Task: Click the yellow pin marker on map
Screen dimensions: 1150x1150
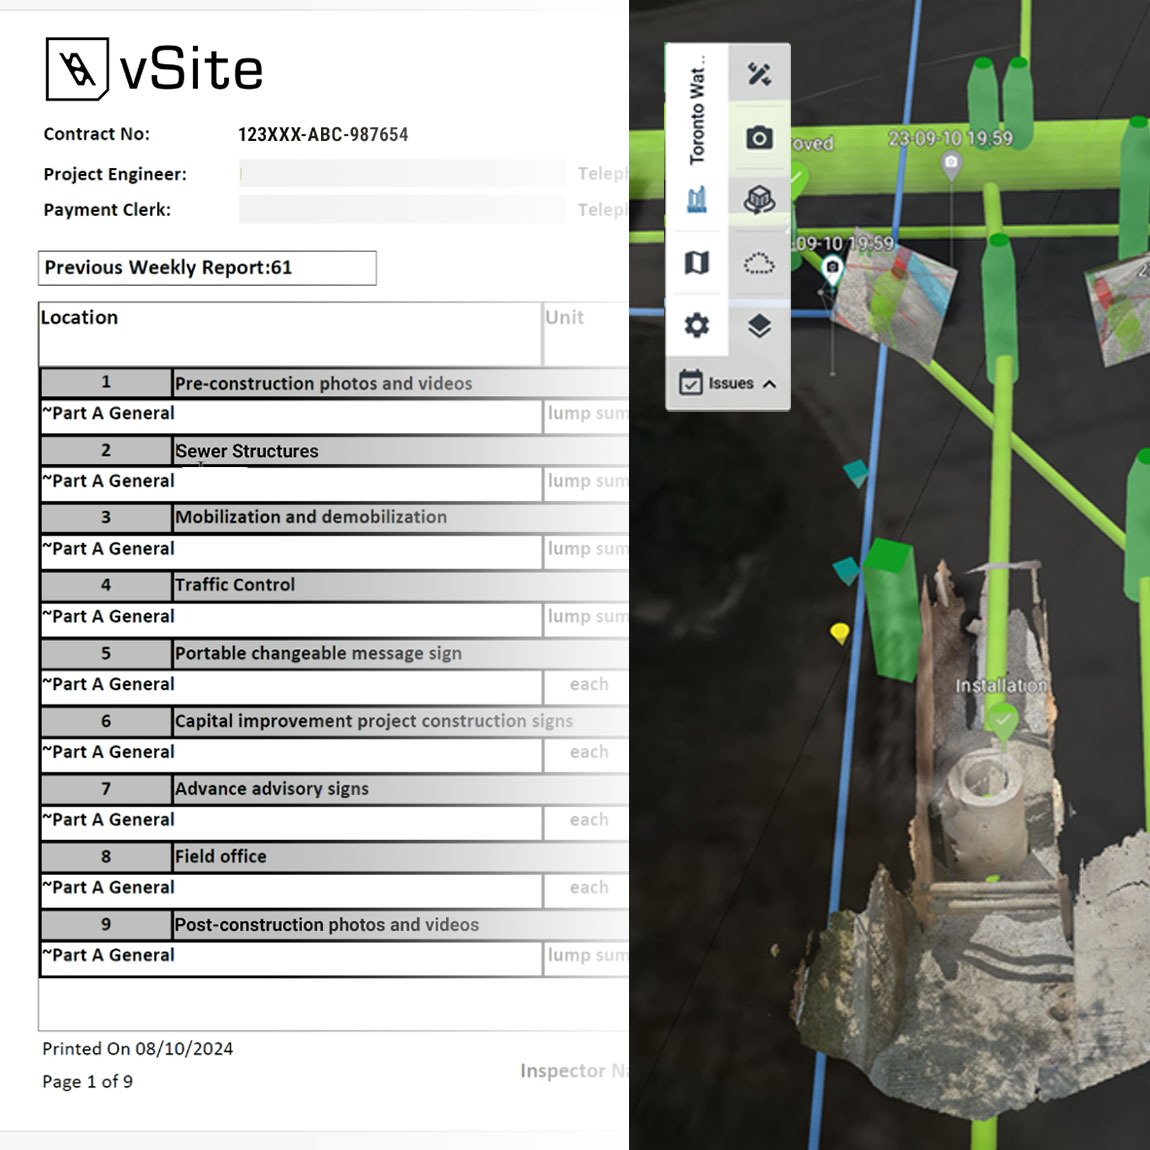Action: [x=840, y=632]
